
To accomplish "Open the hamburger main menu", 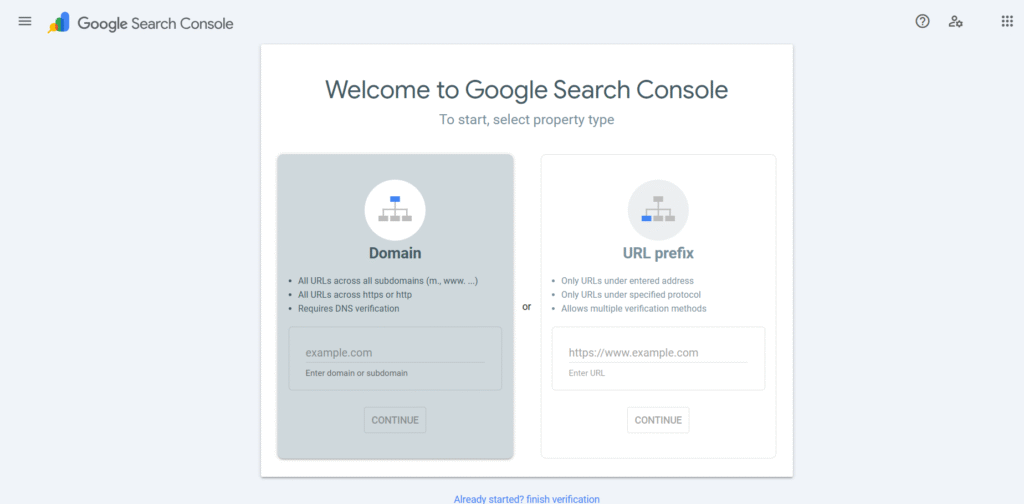I will click(25, 22).
